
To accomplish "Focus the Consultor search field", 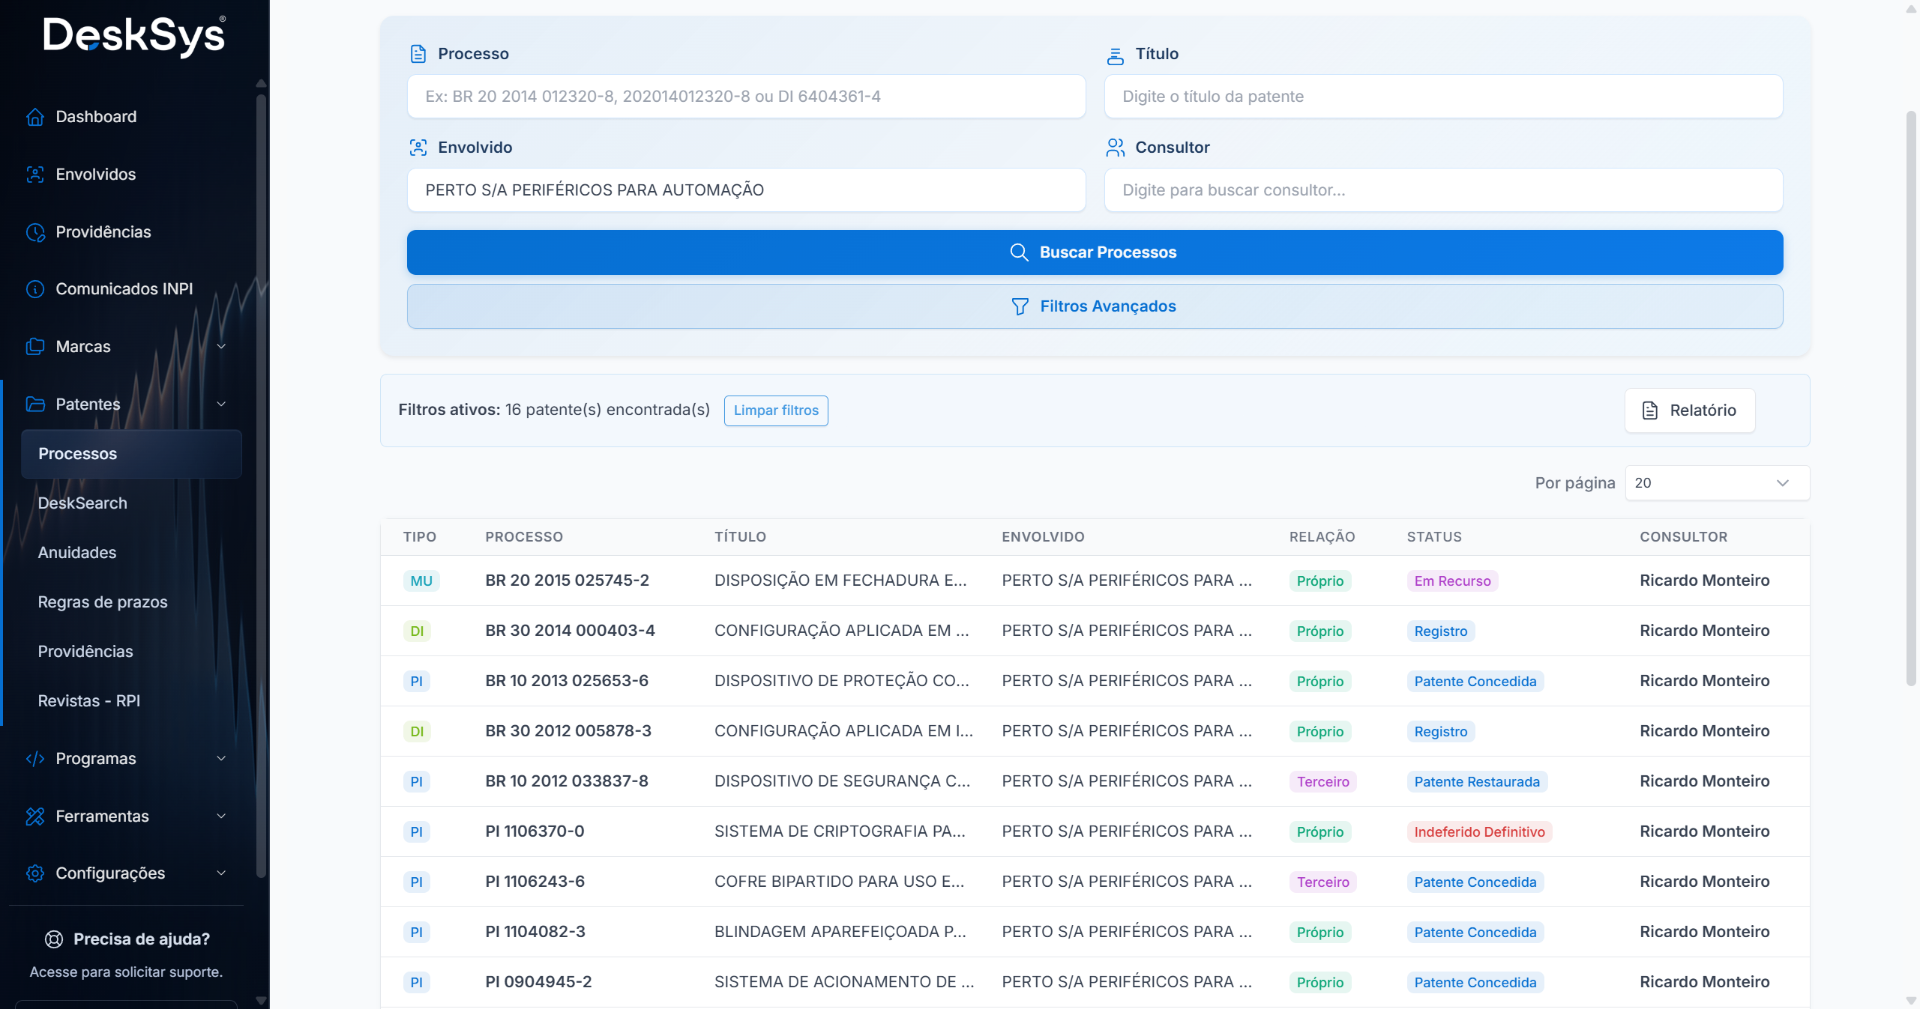I will point(1443,190).
